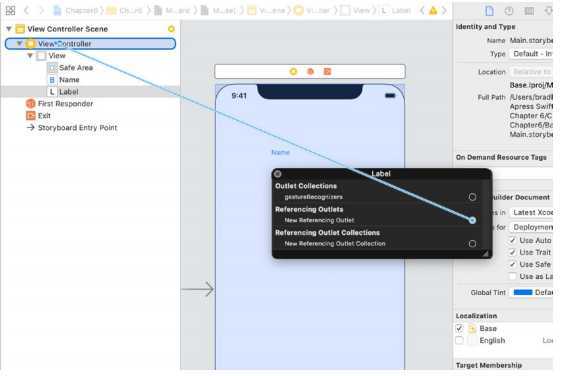Close the Label connections popup
This screenshot has height=376, width=564.
[x=278, y=174]
